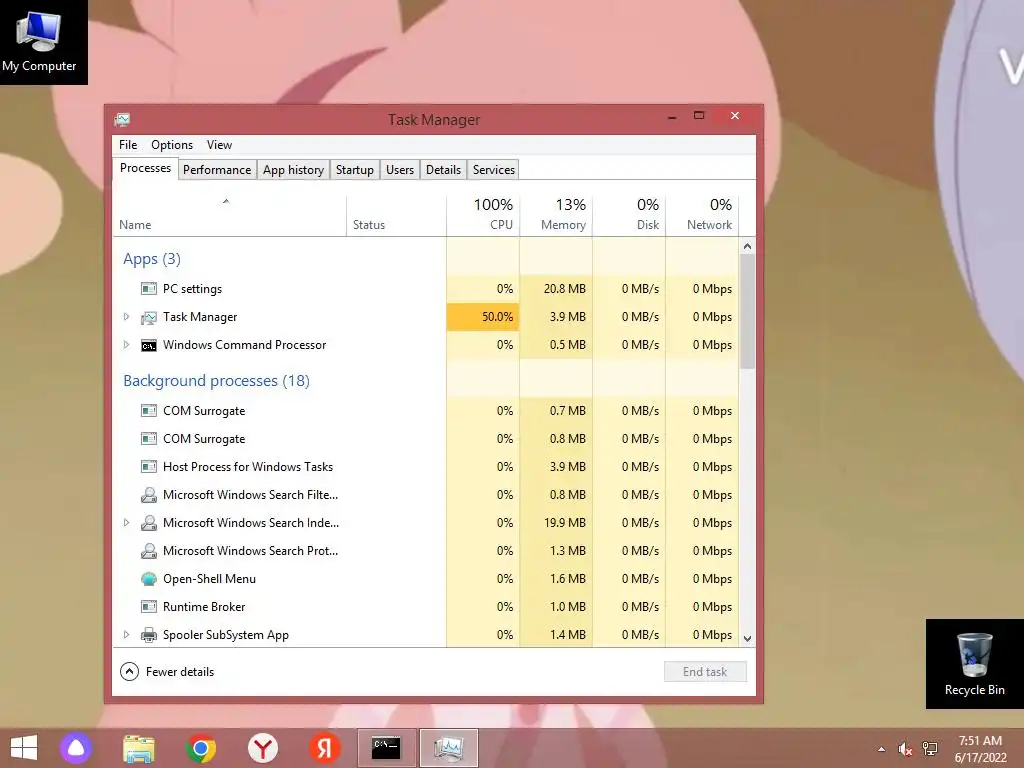Sort processes by CPU column
Image resolution: width=1024 pixels, height=768 pixels.
483,216
